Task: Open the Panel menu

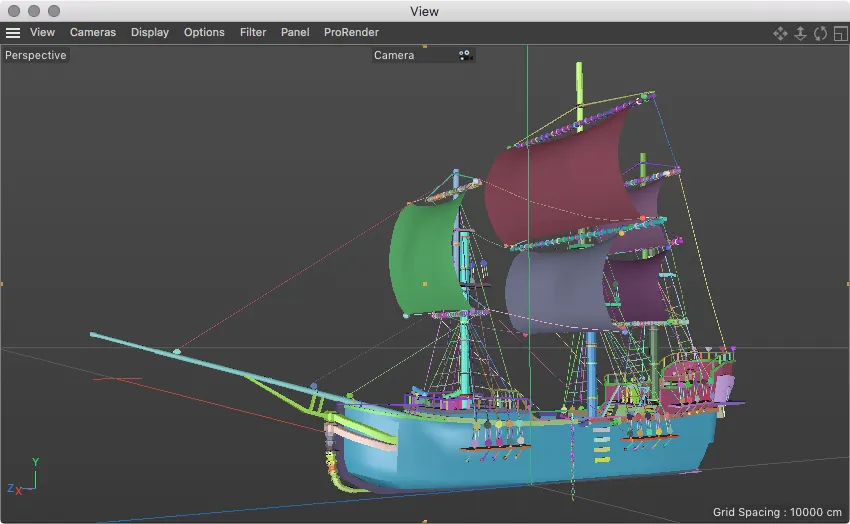Action: click(x=295, y=32)
